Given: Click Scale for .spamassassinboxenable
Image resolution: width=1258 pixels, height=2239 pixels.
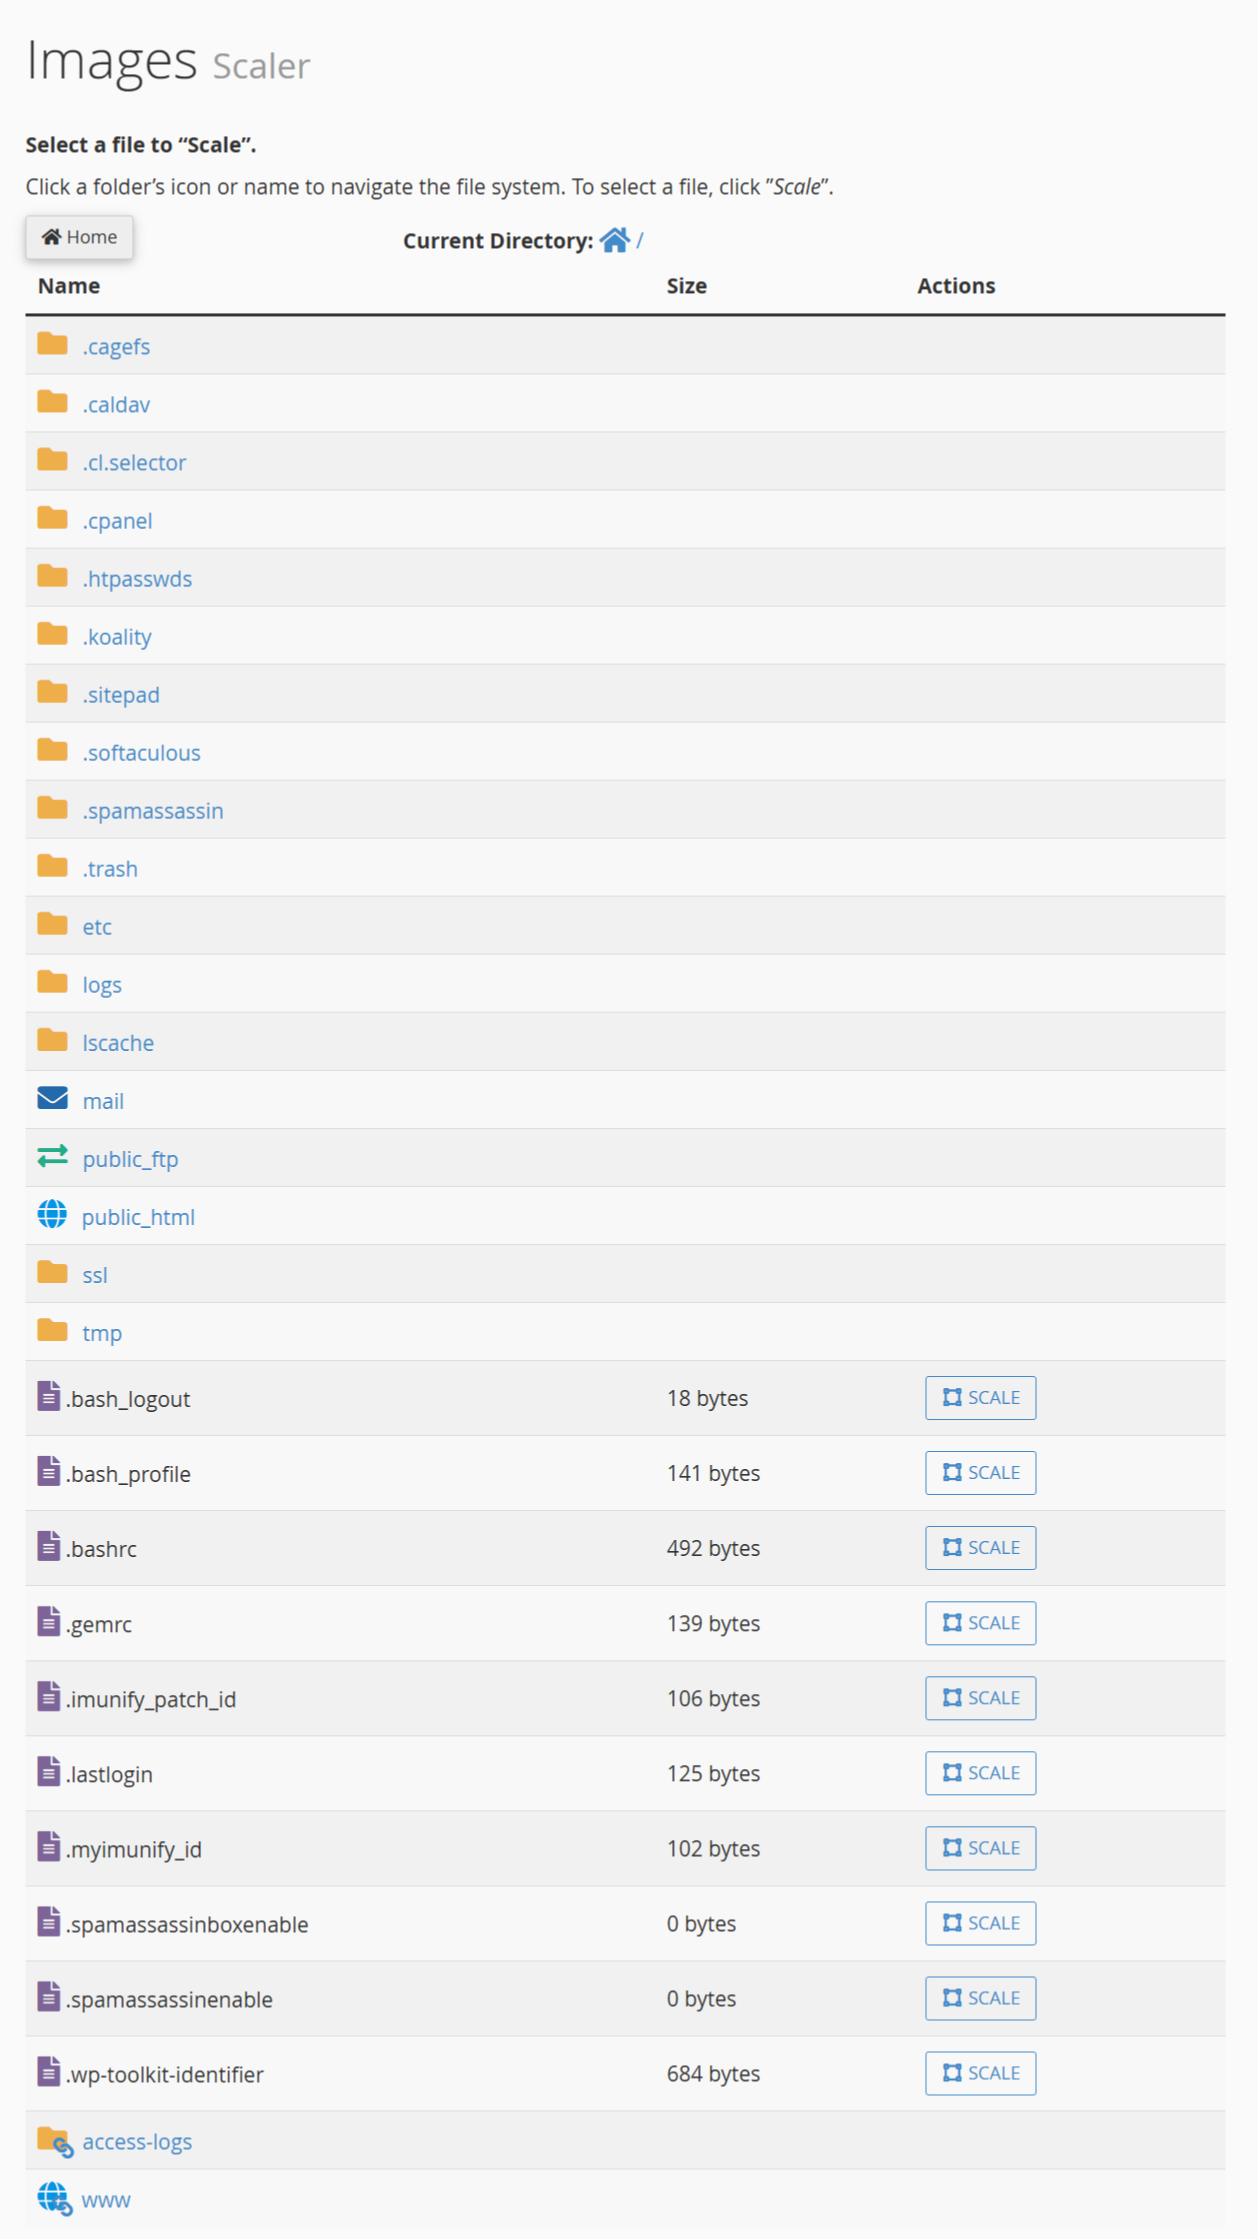Looking at the screenshot, I should [980, 1923].
